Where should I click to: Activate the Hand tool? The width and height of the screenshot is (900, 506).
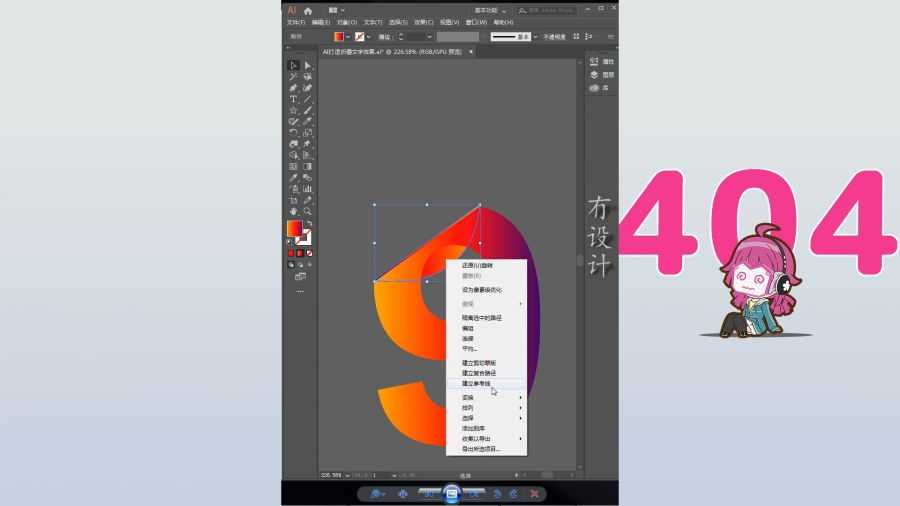(x=294, y=211)
